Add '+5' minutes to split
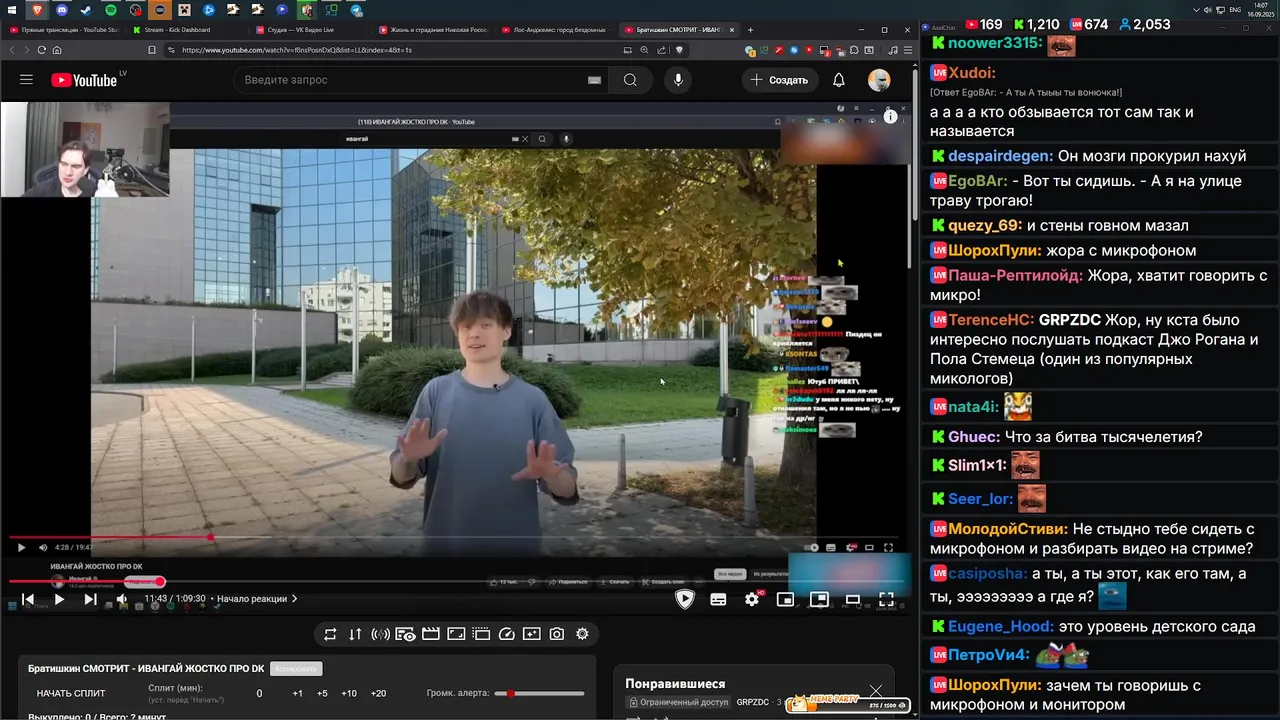The height and width of the screenshot is (720, 1280). (x=322, y=694)
